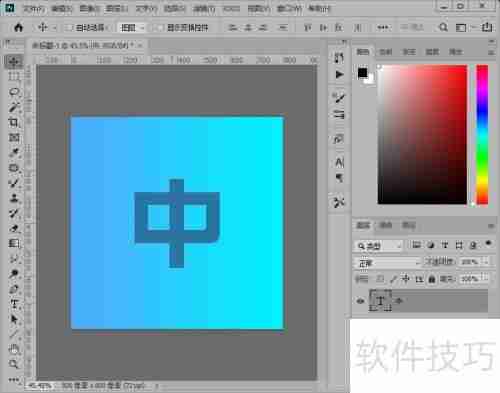Open the layer Opacity value dropdown
This screenshot has width=500, height=393.
pos(486,262)
